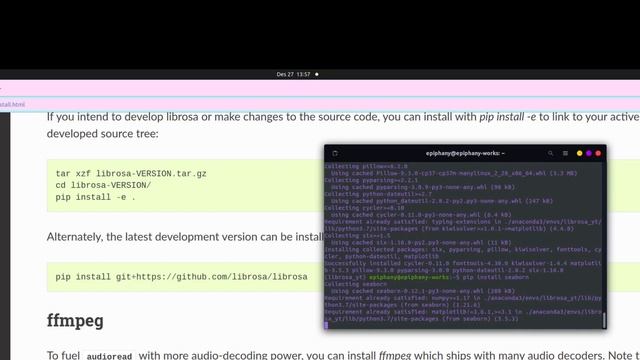Maximize the terminal with the purple button
Viewport: 640px width, 360px height.
click(x=589, y=153)
